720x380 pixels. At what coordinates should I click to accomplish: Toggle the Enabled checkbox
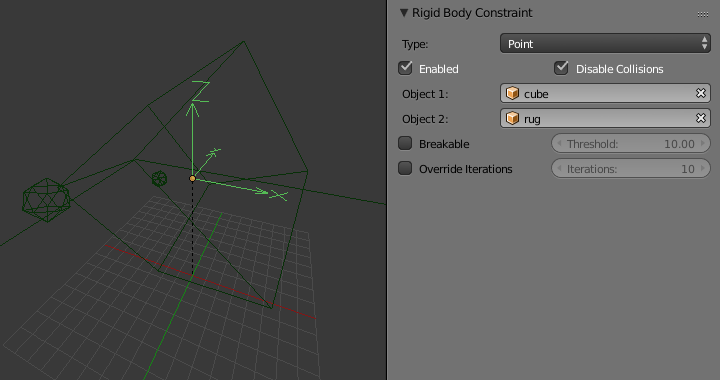click(405, 68)
